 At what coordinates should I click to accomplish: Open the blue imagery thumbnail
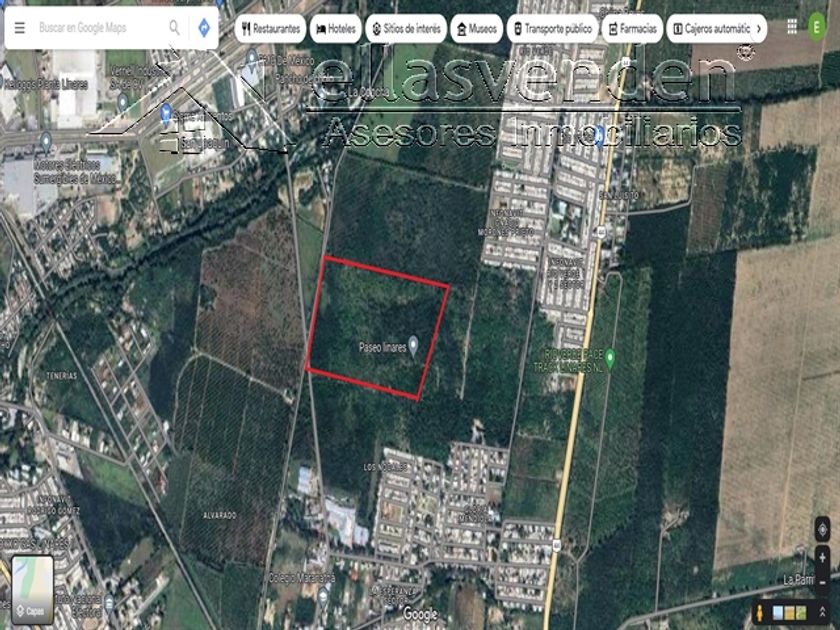click(778, 612)
